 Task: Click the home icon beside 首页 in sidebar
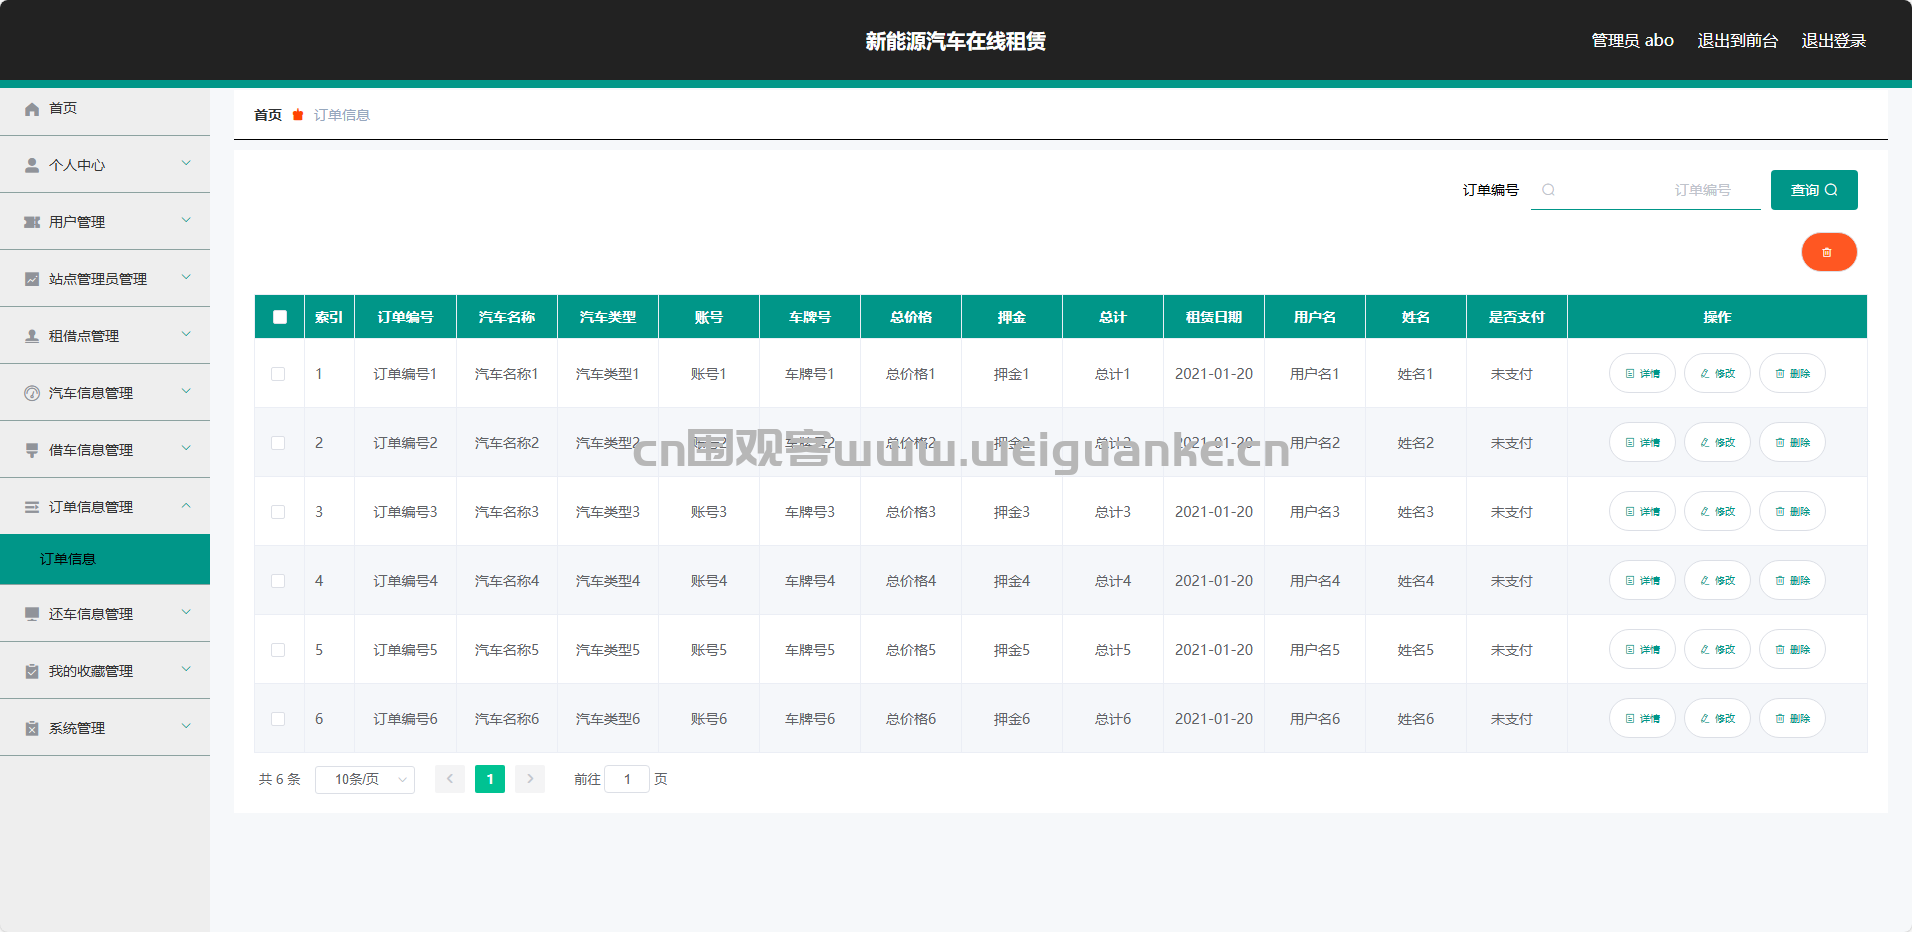[32, 109]
